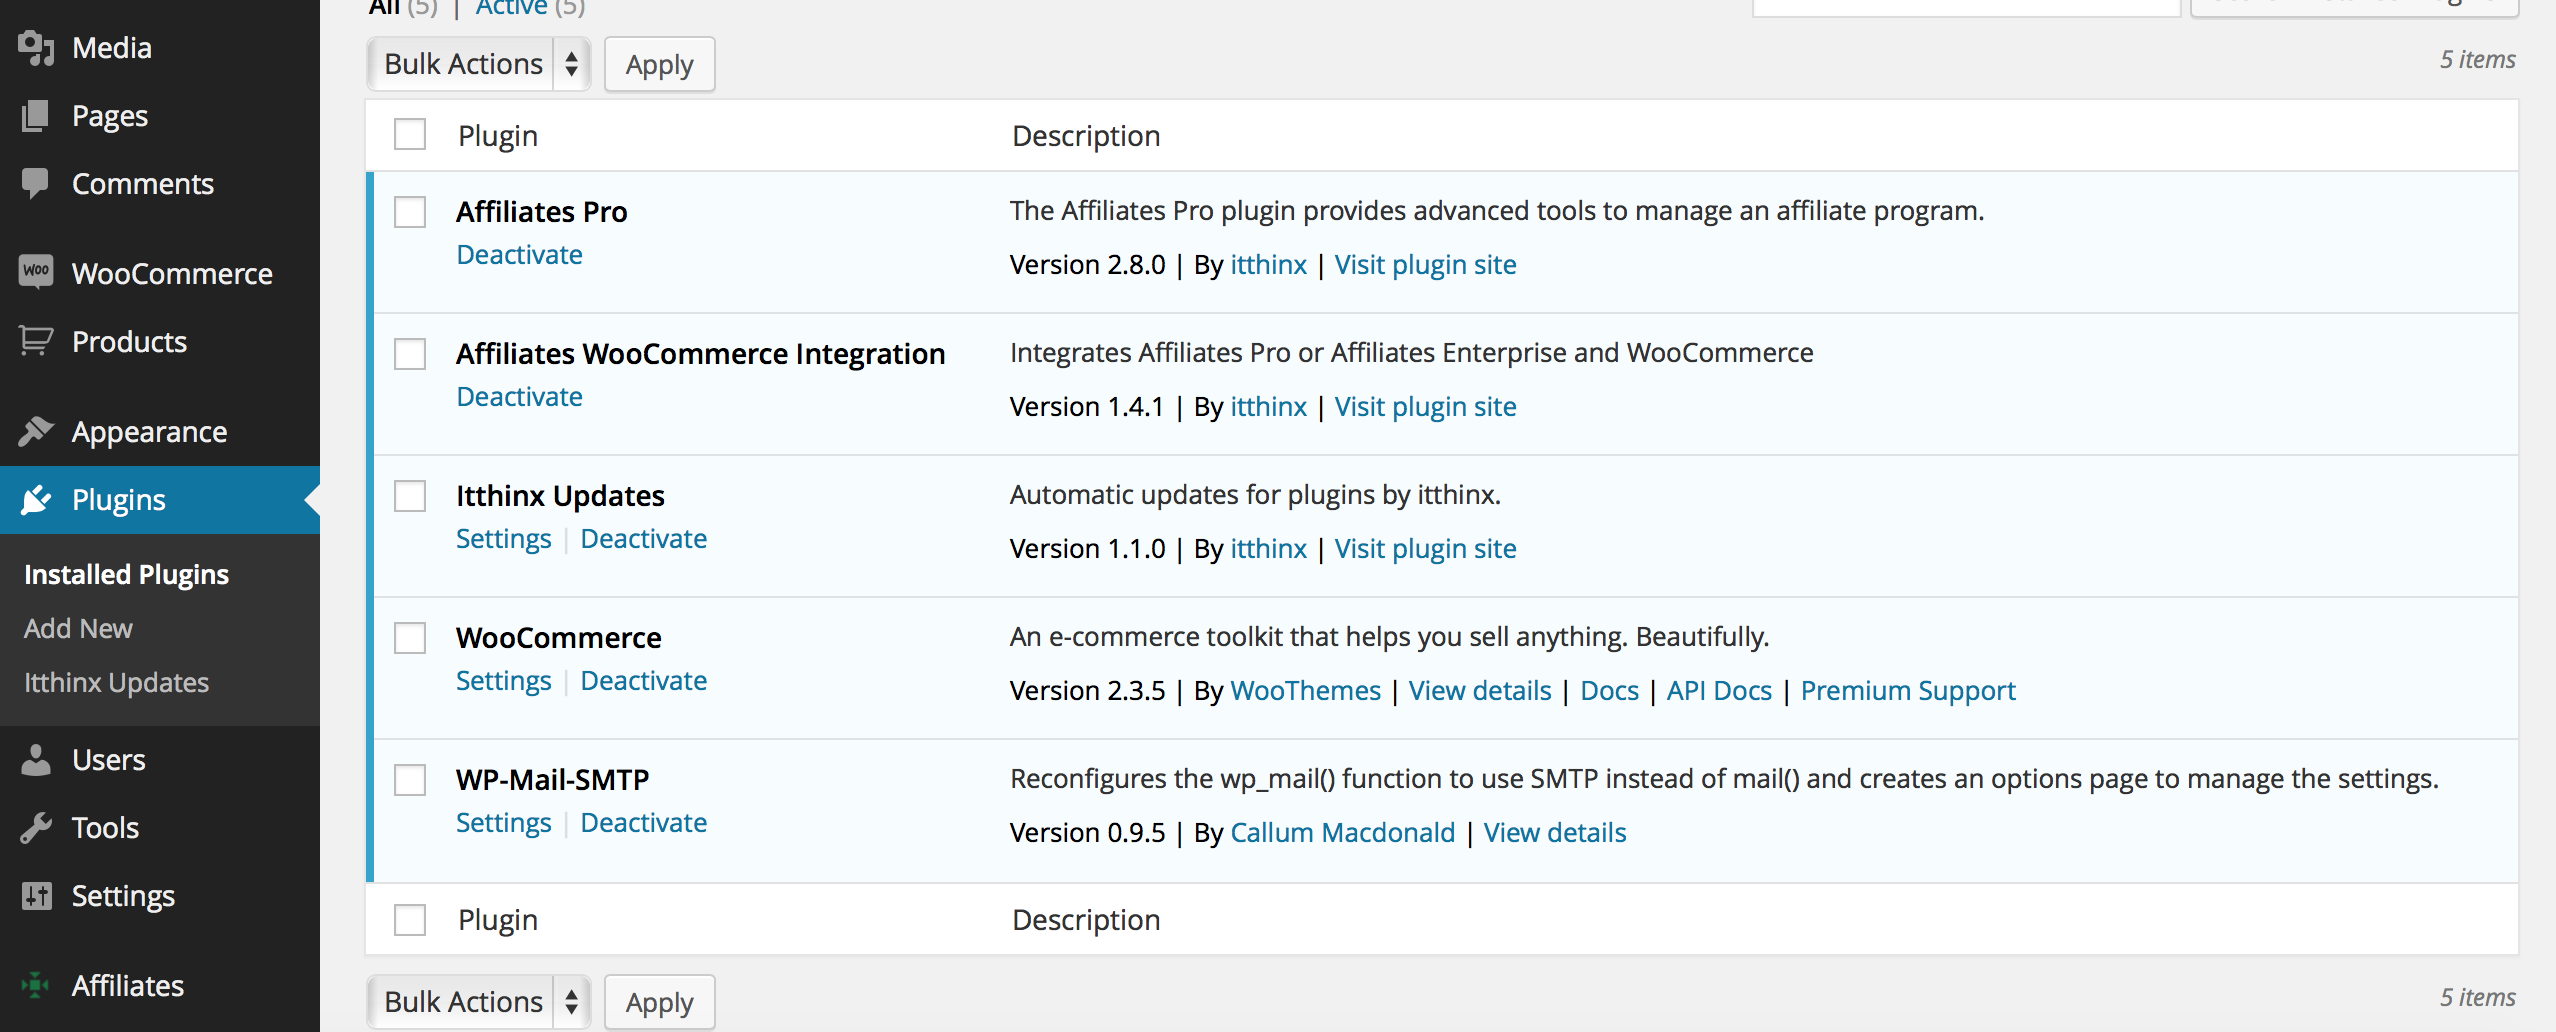Open WooCommerce Docs link
This screenshot has height=1032, width=2556.
(x=1609, y=691)
